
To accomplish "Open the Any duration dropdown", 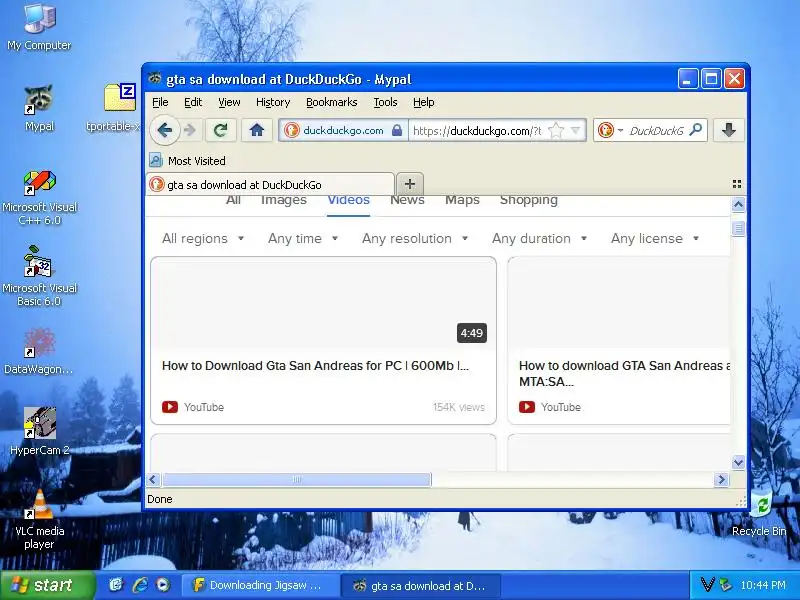I will click(539, 238).
